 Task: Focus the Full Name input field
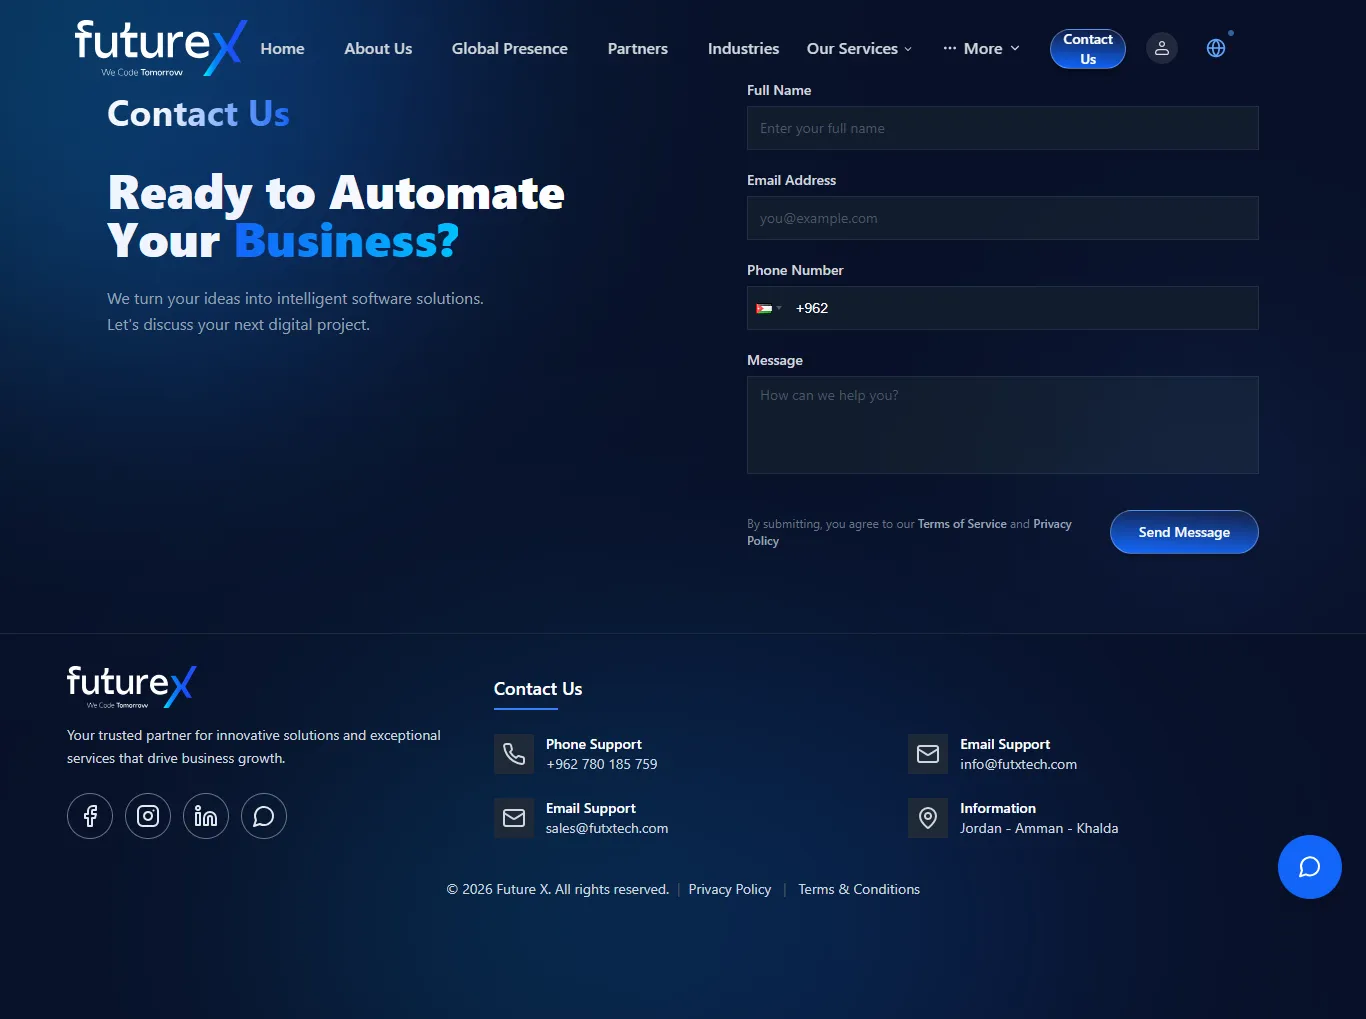(1003, 128)
